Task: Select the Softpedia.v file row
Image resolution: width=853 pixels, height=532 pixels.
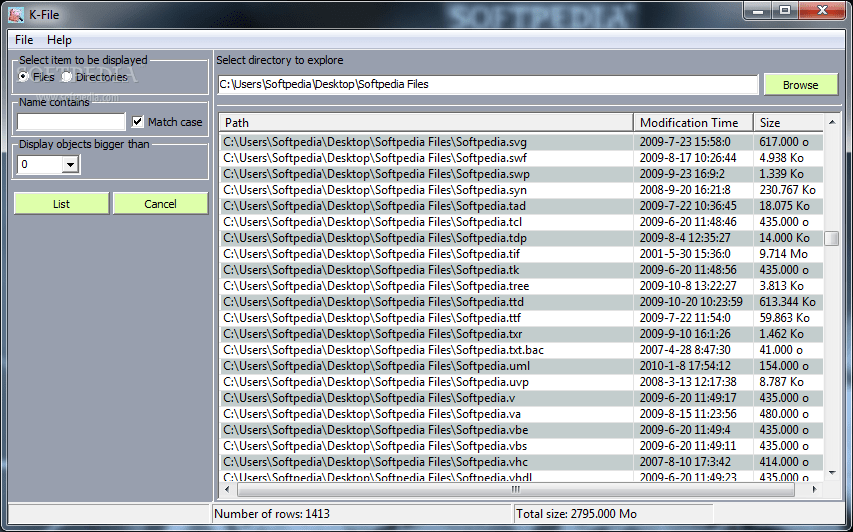Action: (x=521, y=398)
